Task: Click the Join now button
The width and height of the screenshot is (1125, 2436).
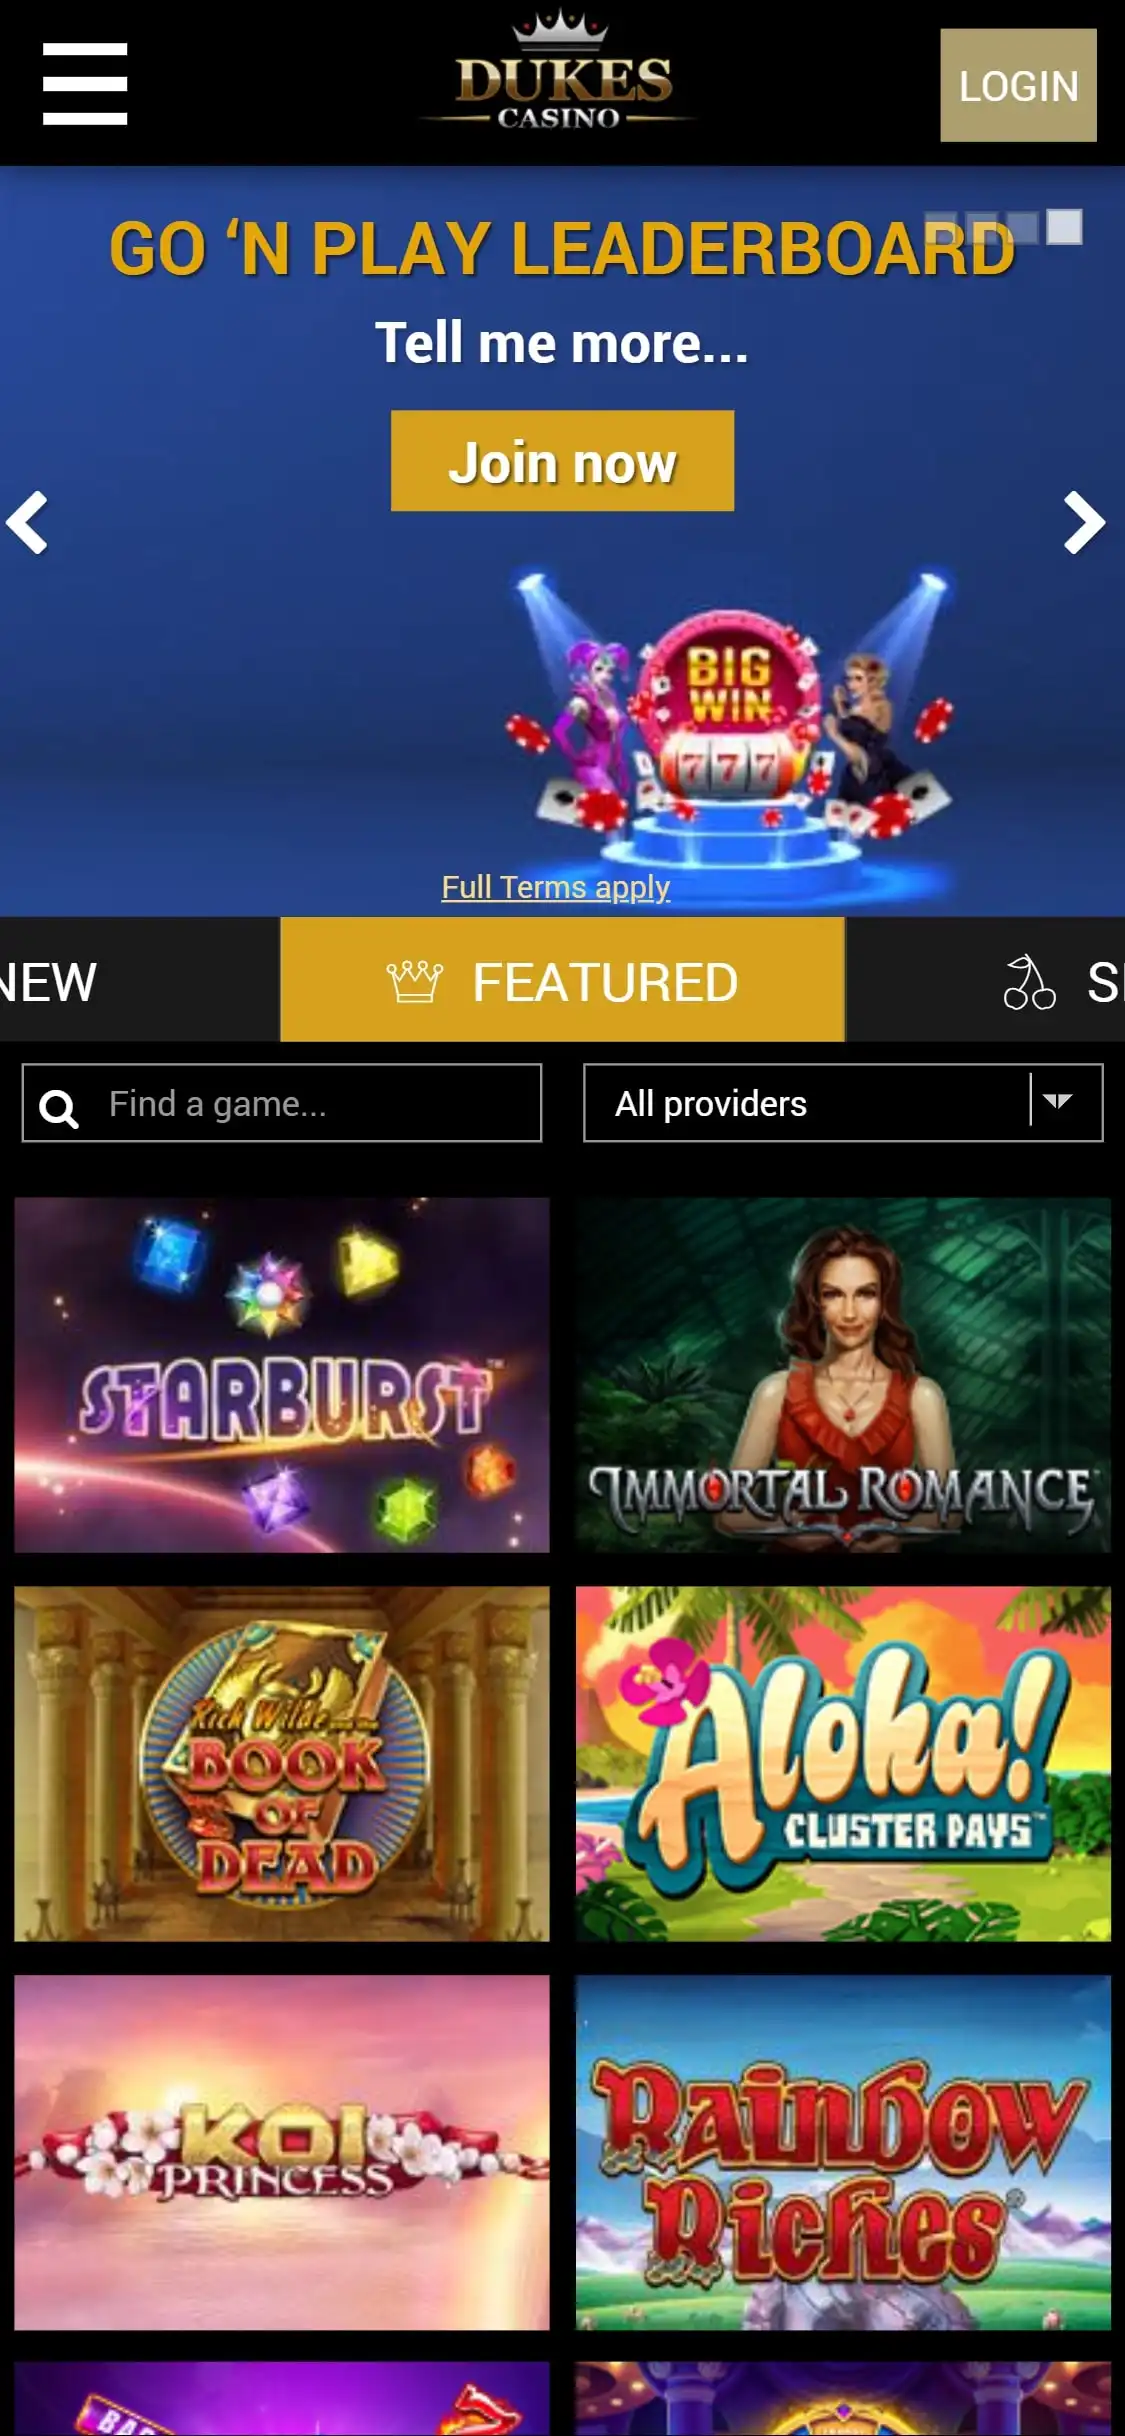Action: pos(562,461)
